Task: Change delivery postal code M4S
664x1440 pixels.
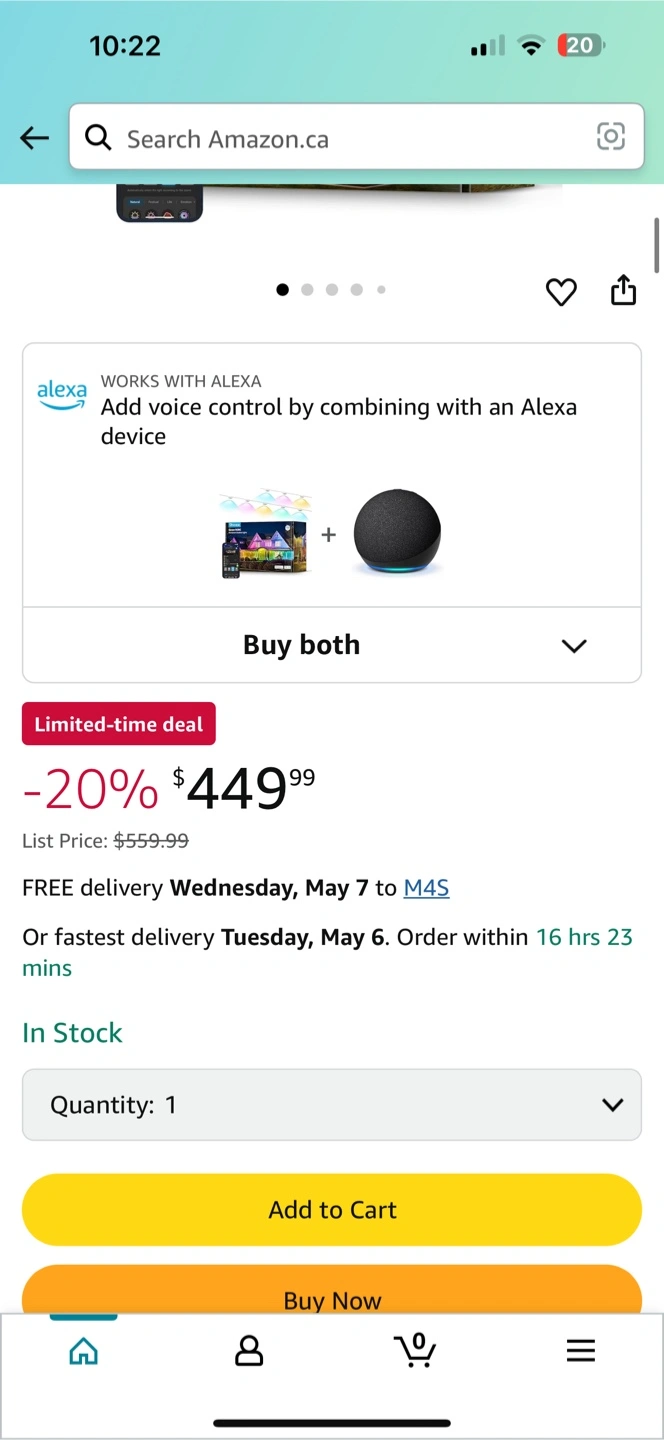Action: click(426, 888)
